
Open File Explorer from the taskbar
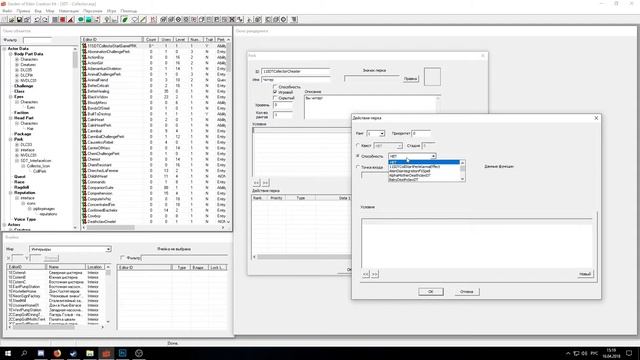[90, 353]
